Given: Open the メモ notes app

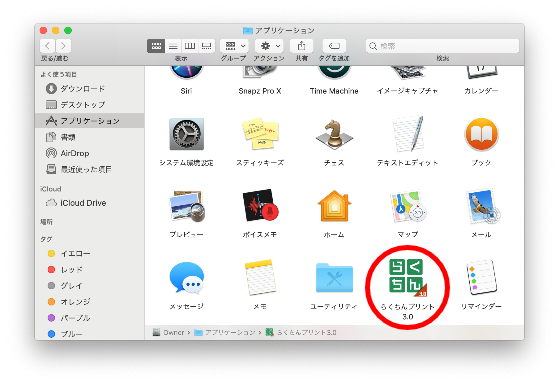Looking at the screenshot, I should tap(260, 278).
